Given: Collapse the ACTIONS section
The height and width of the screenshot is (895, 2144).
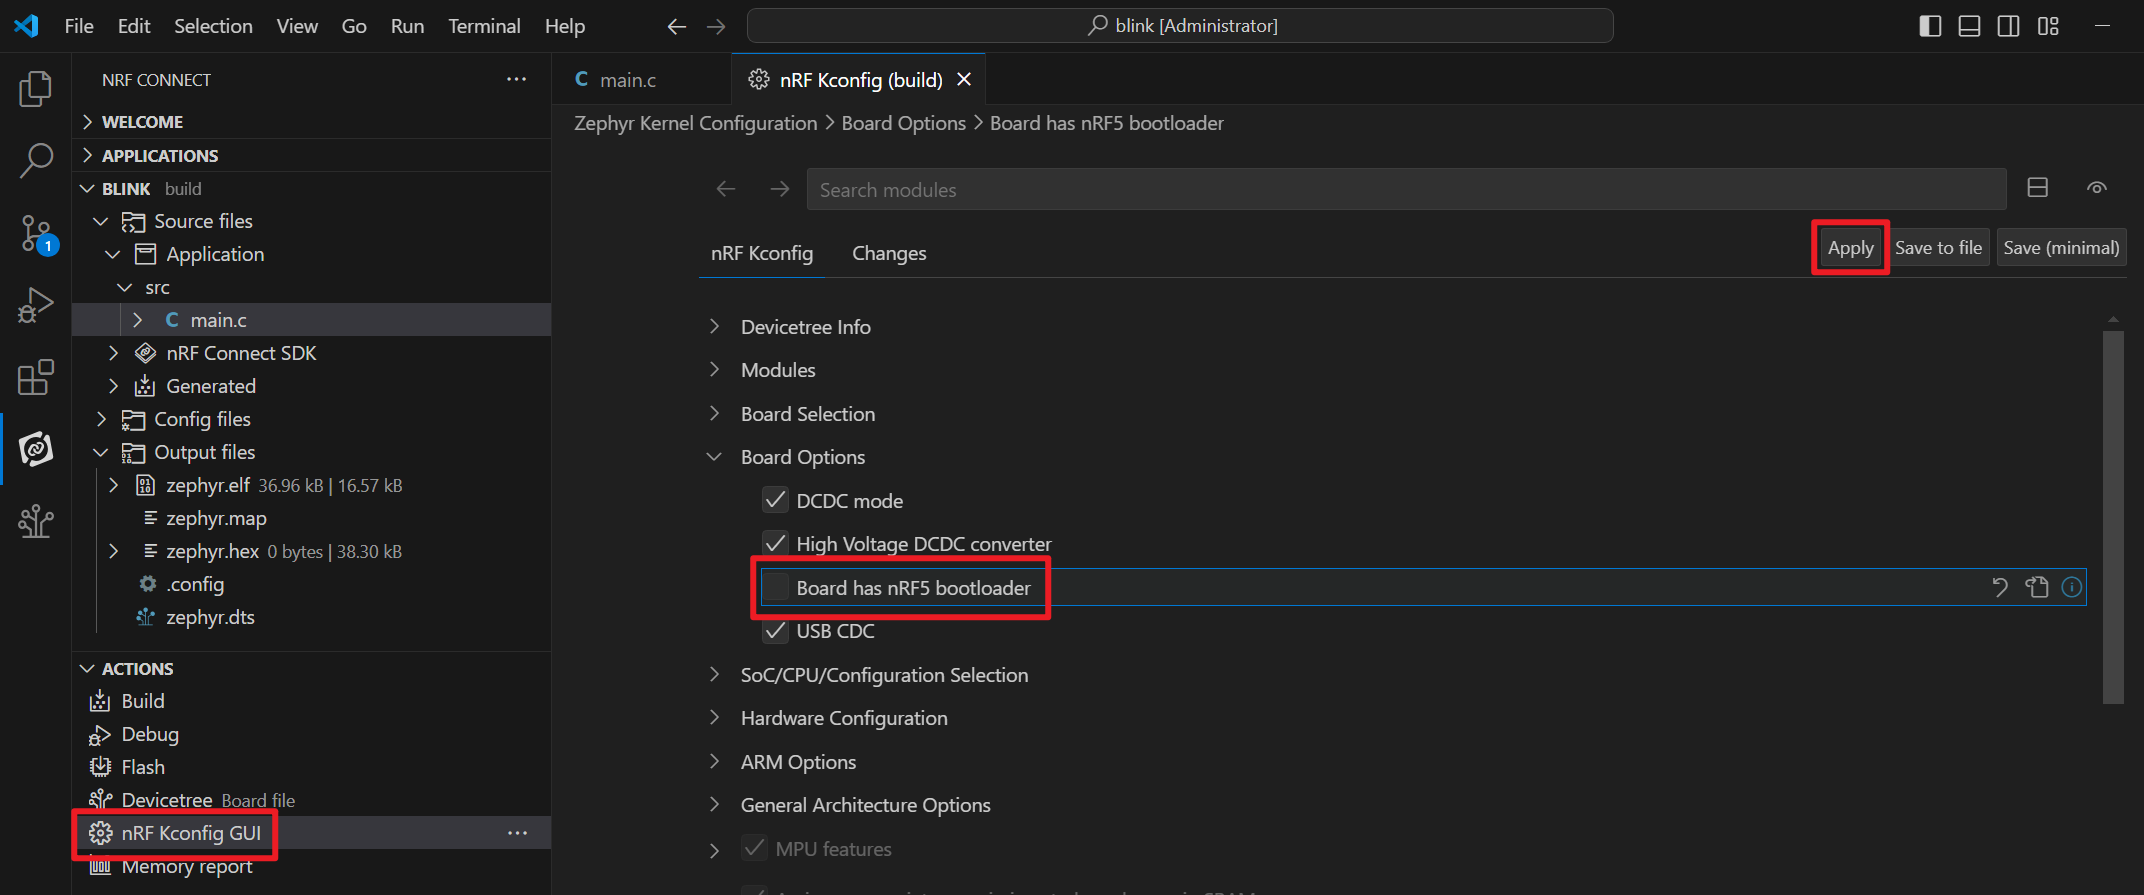Looking at the screenshot, I should (x=88, y=668).
